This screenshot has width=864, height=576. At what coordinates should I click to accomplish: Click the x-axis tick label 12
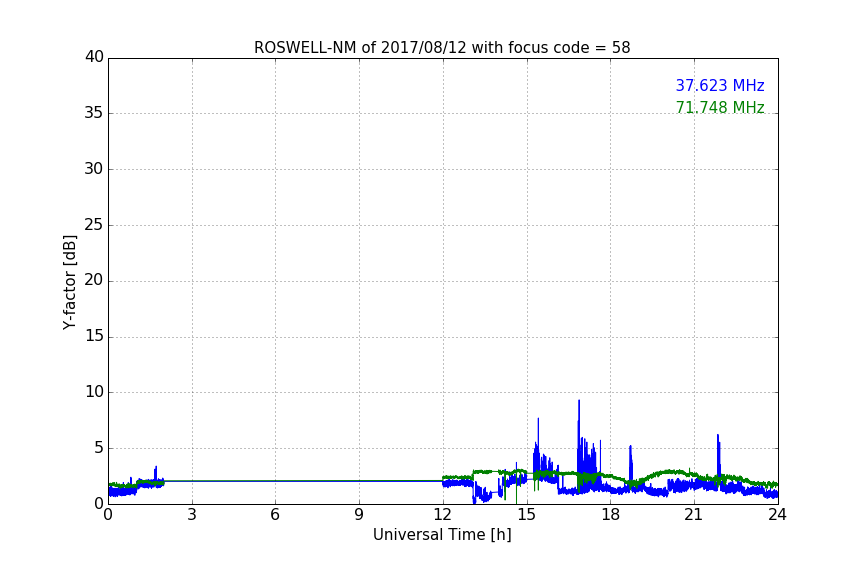coord(442,515)
